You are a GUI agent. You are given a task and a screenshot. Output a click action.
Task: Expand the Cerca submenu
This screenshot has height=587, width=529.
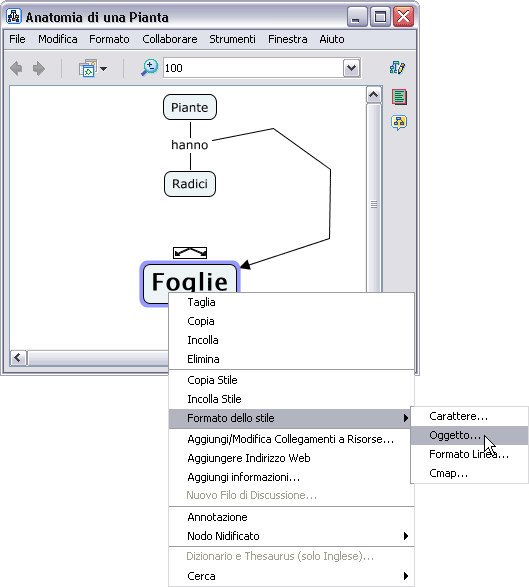pos(292,576)
